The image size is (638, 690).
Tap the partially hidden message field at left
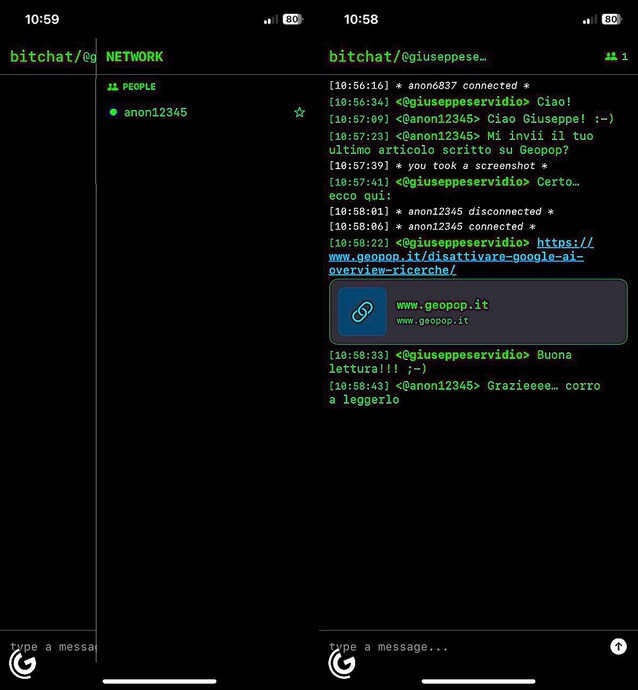[x=53, y=646]
